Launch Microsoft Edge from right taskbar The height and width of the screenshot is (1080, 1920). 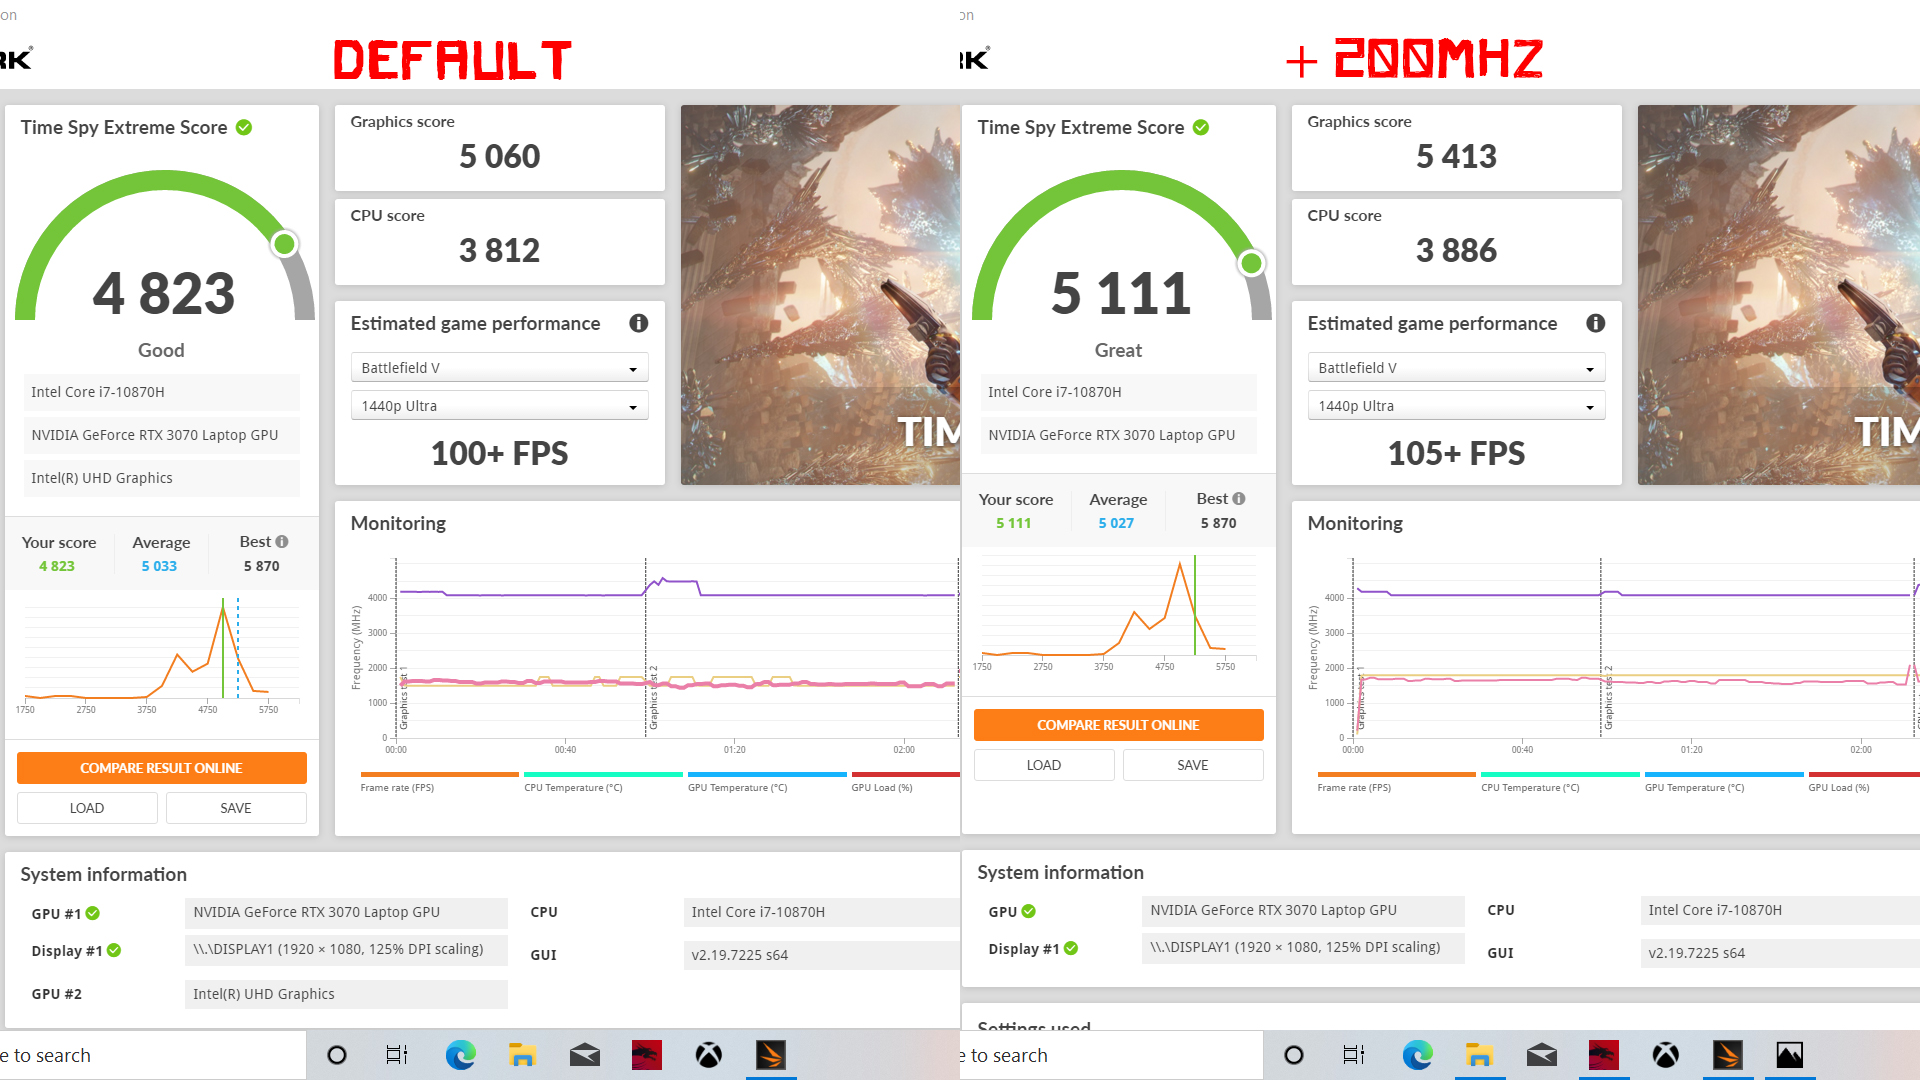coord(1417,1055)
